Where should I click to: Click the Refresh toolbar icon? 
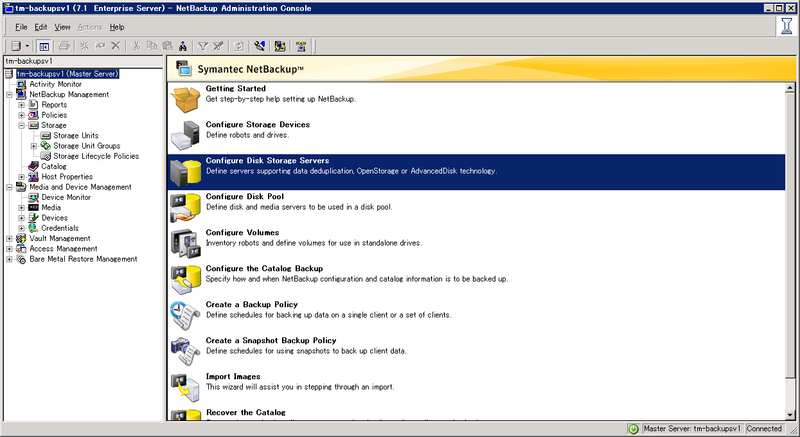coord(239,46)
